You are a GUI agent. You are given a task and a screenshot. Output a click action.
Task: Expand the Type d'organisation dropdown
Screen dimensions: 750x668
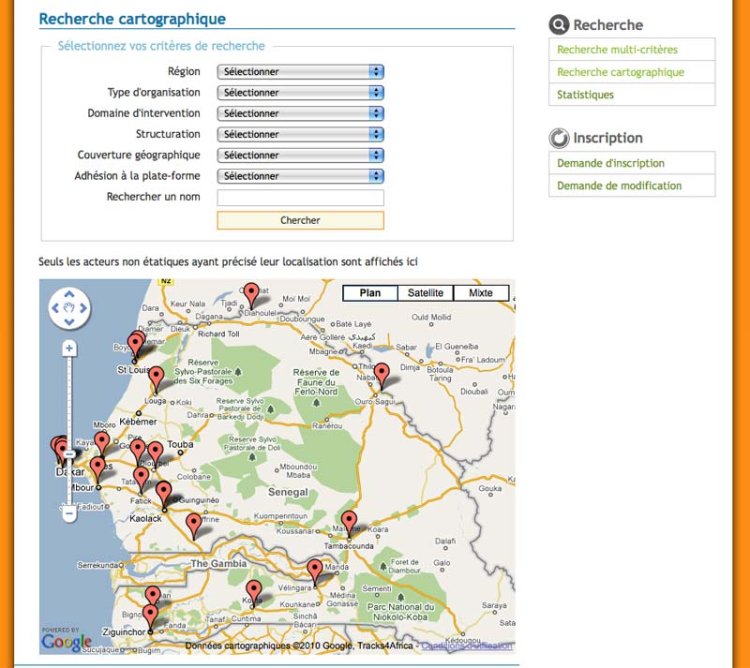(x=301, y=93)
